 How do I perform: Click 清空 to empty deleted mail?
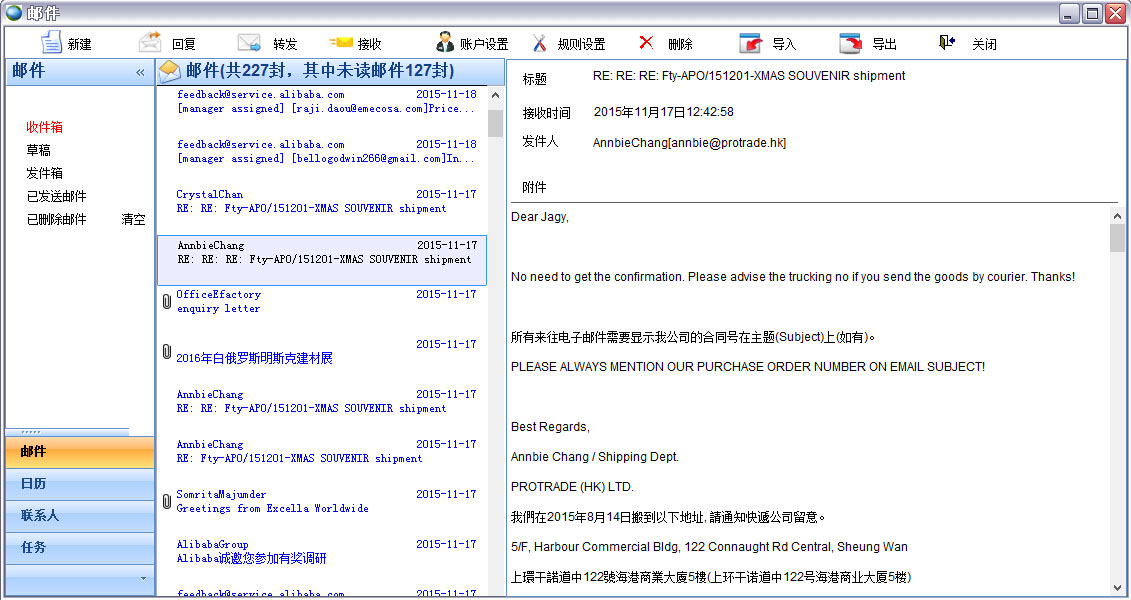[133, 220]
